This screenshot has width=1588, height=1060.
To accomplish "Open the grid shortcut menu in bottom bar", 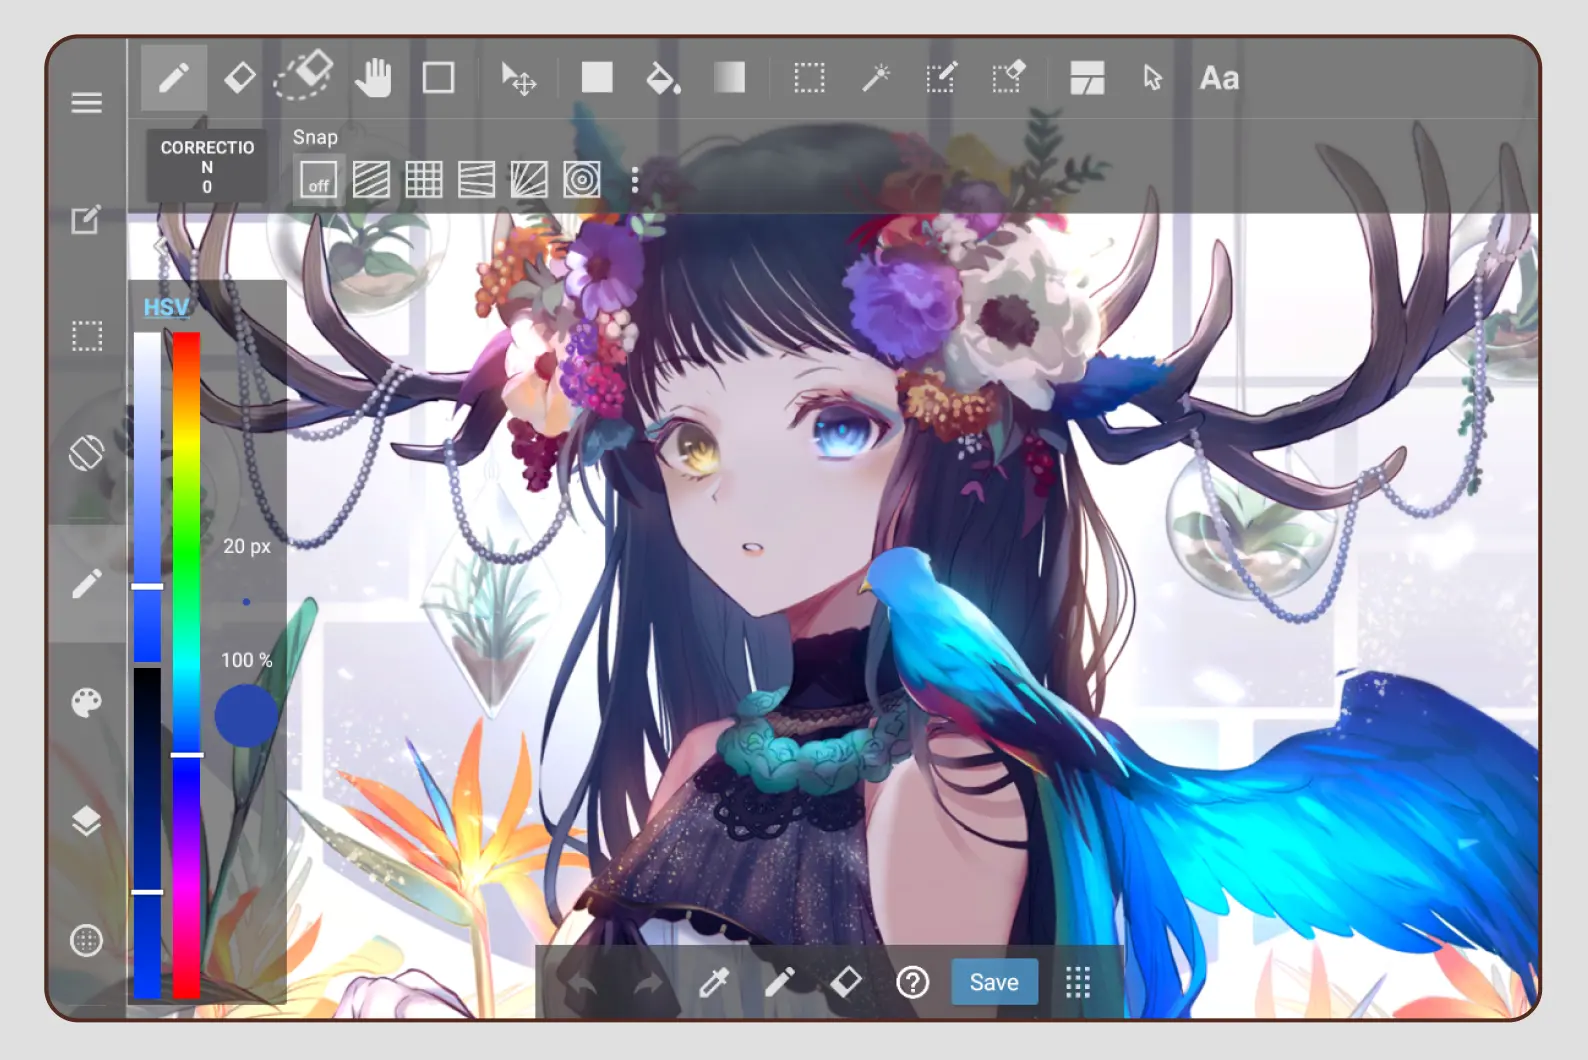I will click(x=1077, y=983).
